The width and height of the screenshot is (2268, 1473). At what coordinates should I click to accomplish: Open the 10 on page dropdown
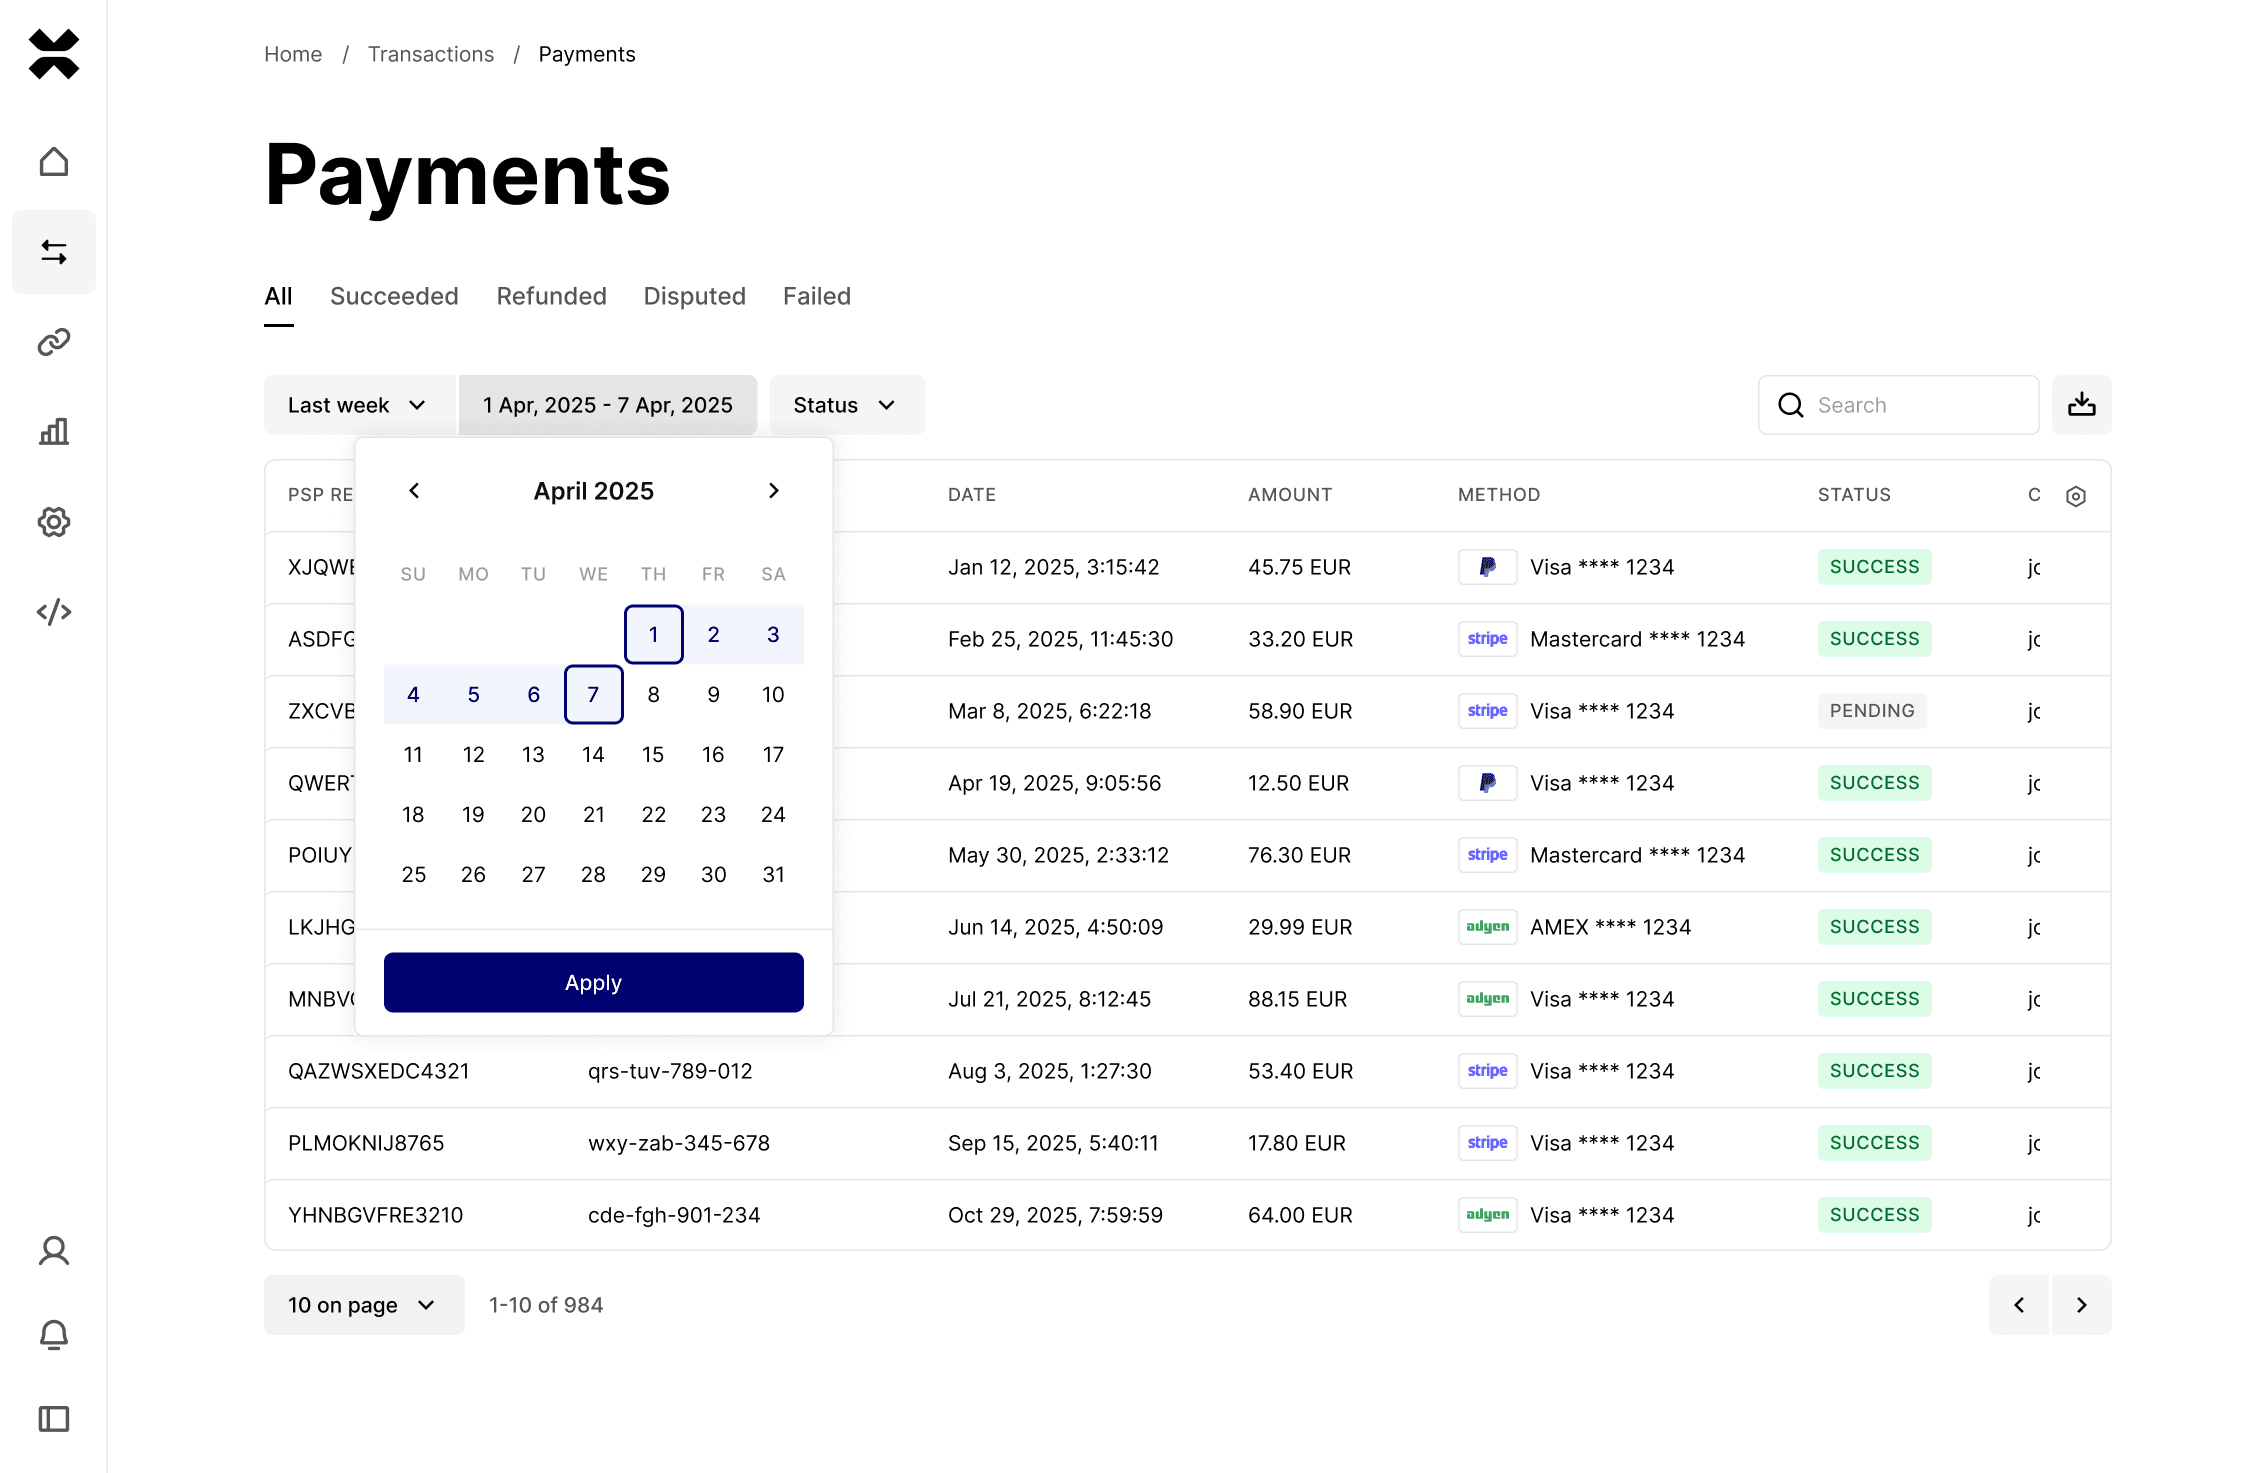pyautogui.click(x=363, y=1305)
